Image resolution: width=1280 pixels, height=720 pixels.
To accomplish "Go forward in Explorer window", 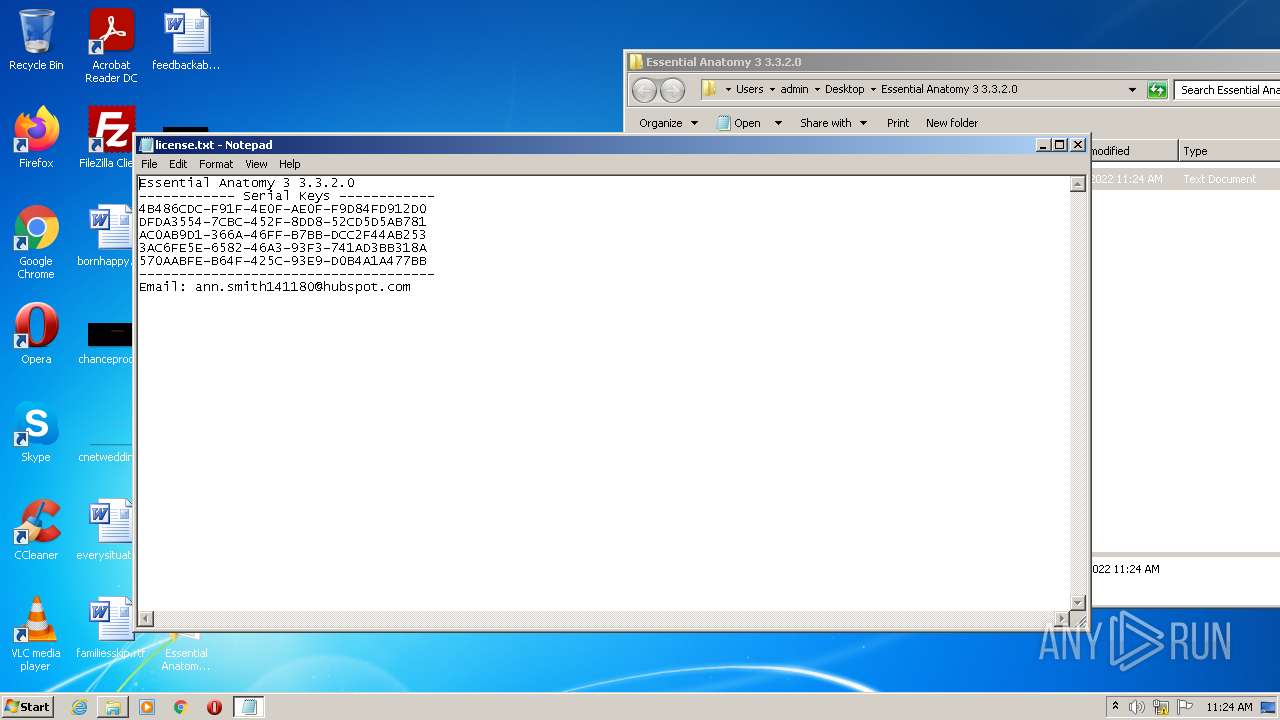I will pyautogui.click(x=673, y=90).
